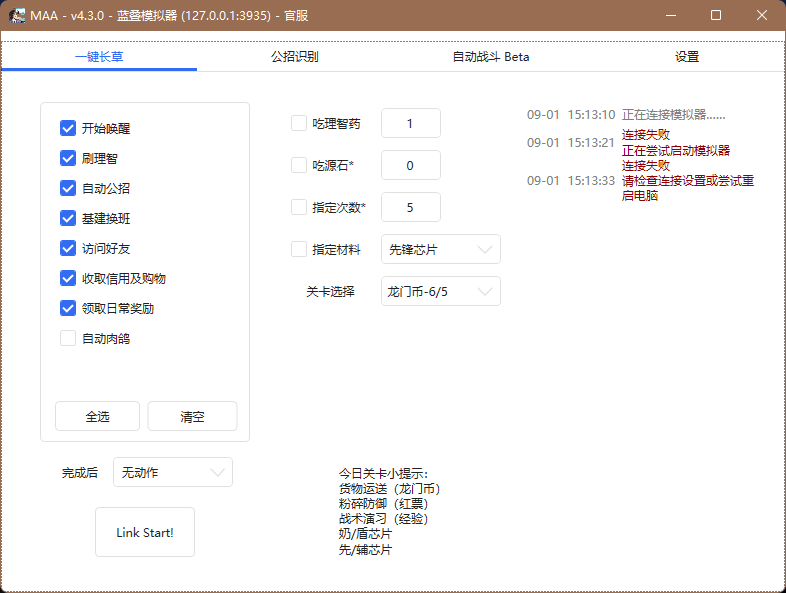Click the 请检查连接设置或尝试重启电脑 log message

688,188
